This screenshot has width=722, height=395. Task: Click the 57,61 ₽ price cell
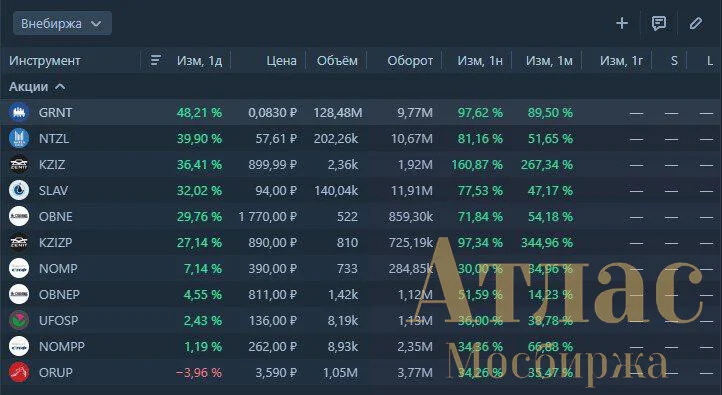276,139
